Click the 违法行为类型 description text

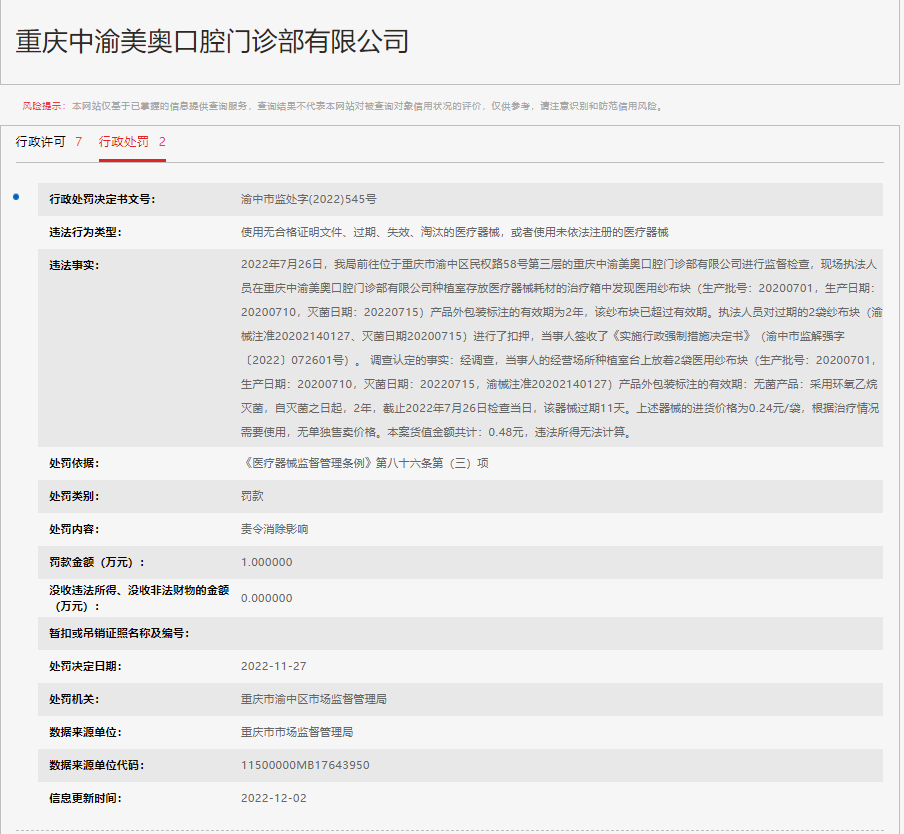click(454, 232)
